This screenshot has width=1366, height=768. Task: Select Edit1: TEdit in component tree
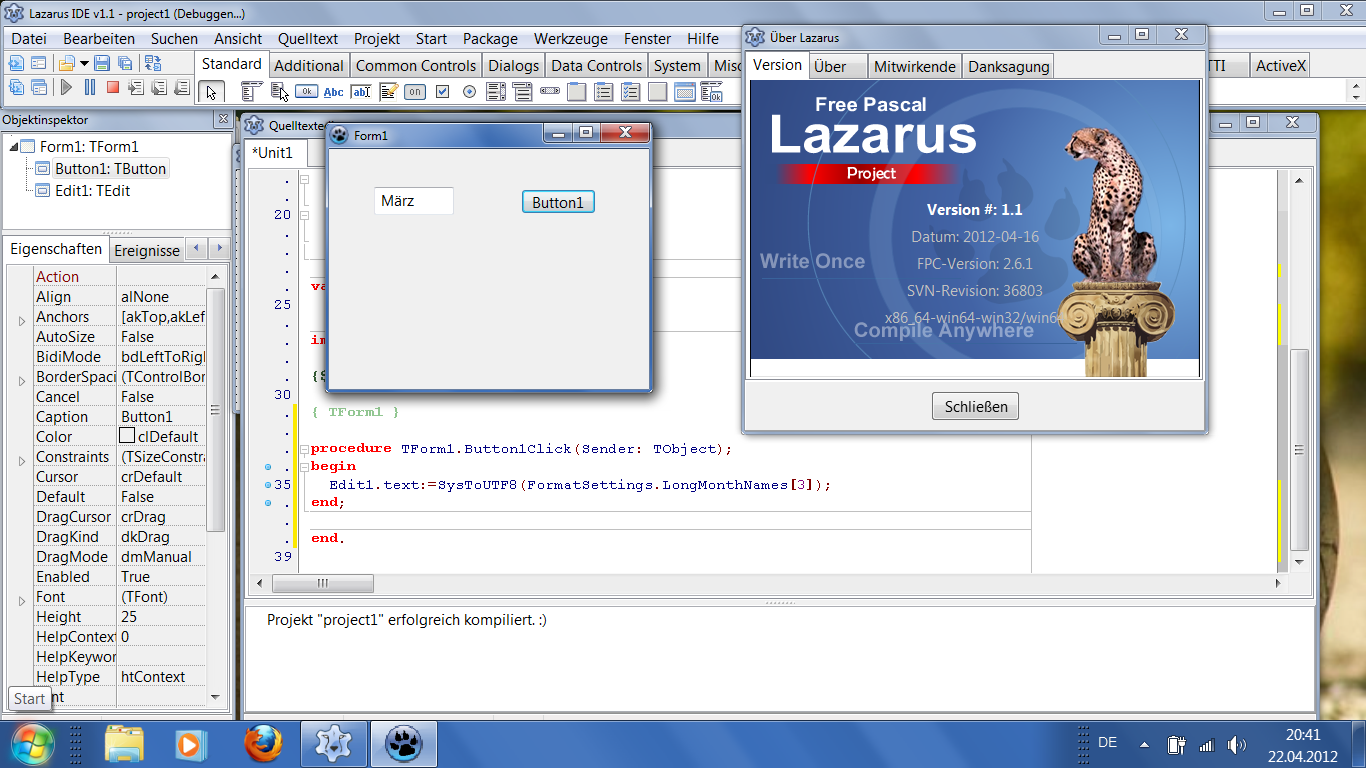point(93,190)
